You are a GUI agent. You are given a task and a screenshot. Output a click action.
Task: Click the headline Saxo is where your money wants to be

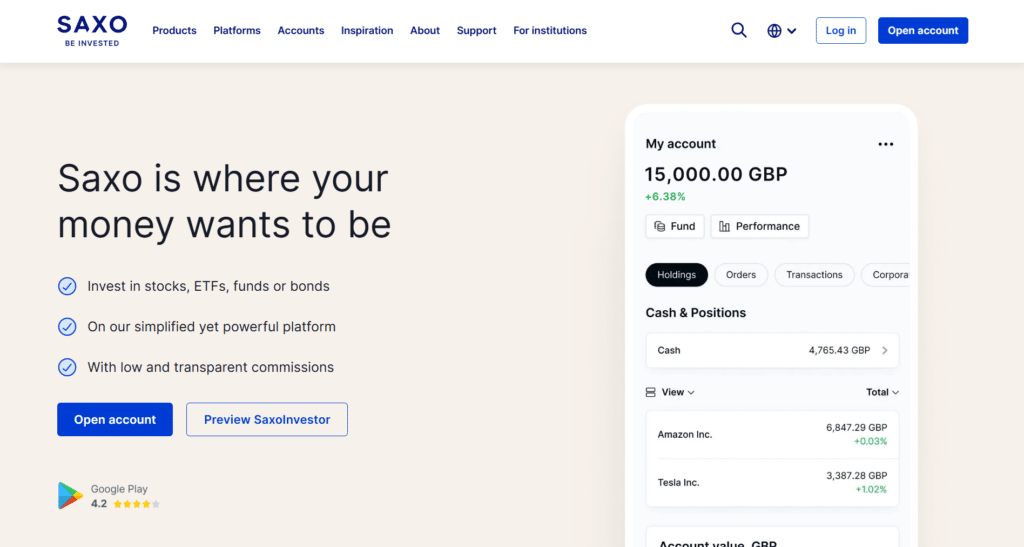[x=224, y=201]
